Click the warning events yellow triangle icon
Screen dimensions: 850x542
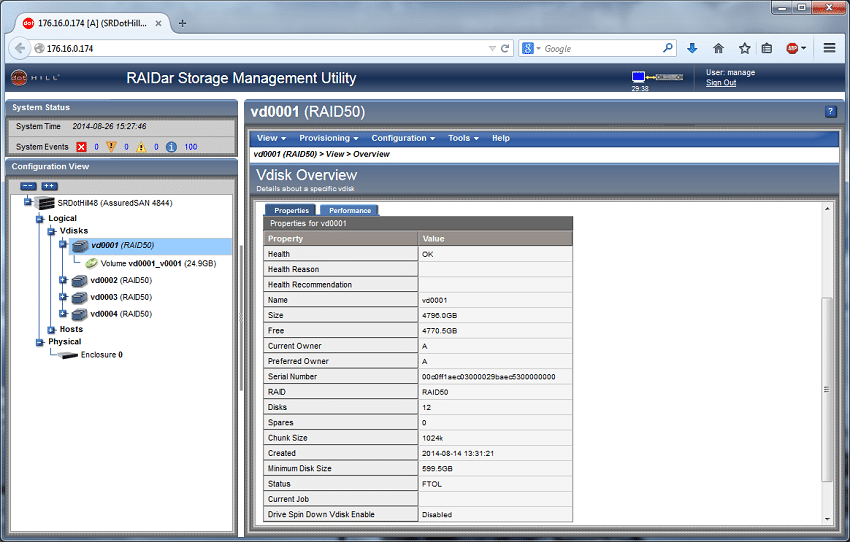141,147
